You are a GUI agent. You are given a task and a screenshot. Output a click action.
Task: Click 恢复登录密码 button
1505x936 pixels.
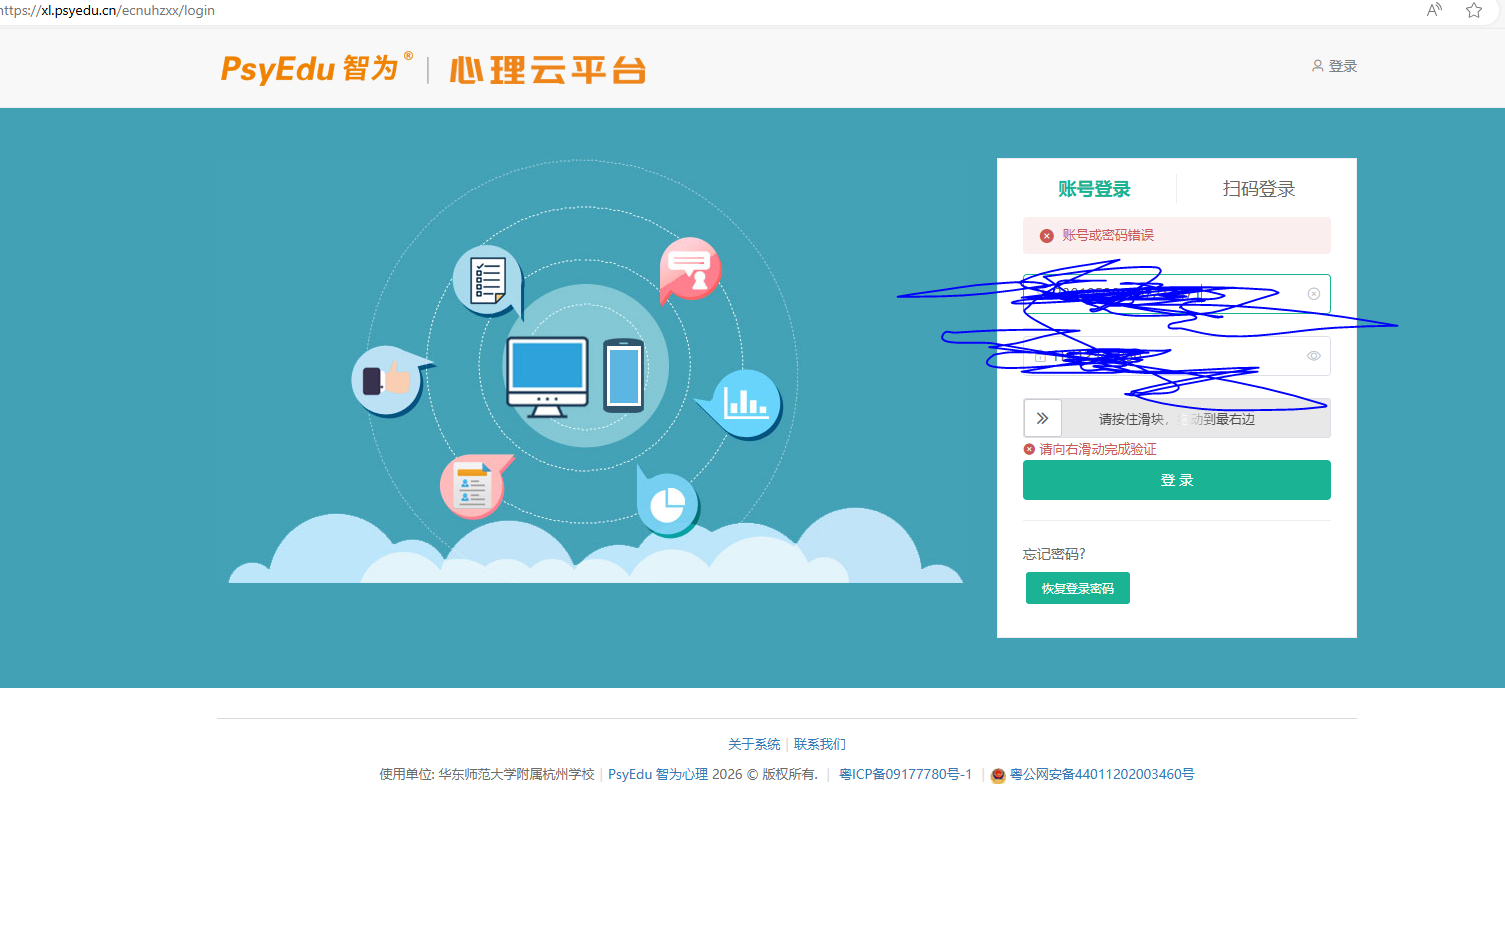pos(1078,588)
